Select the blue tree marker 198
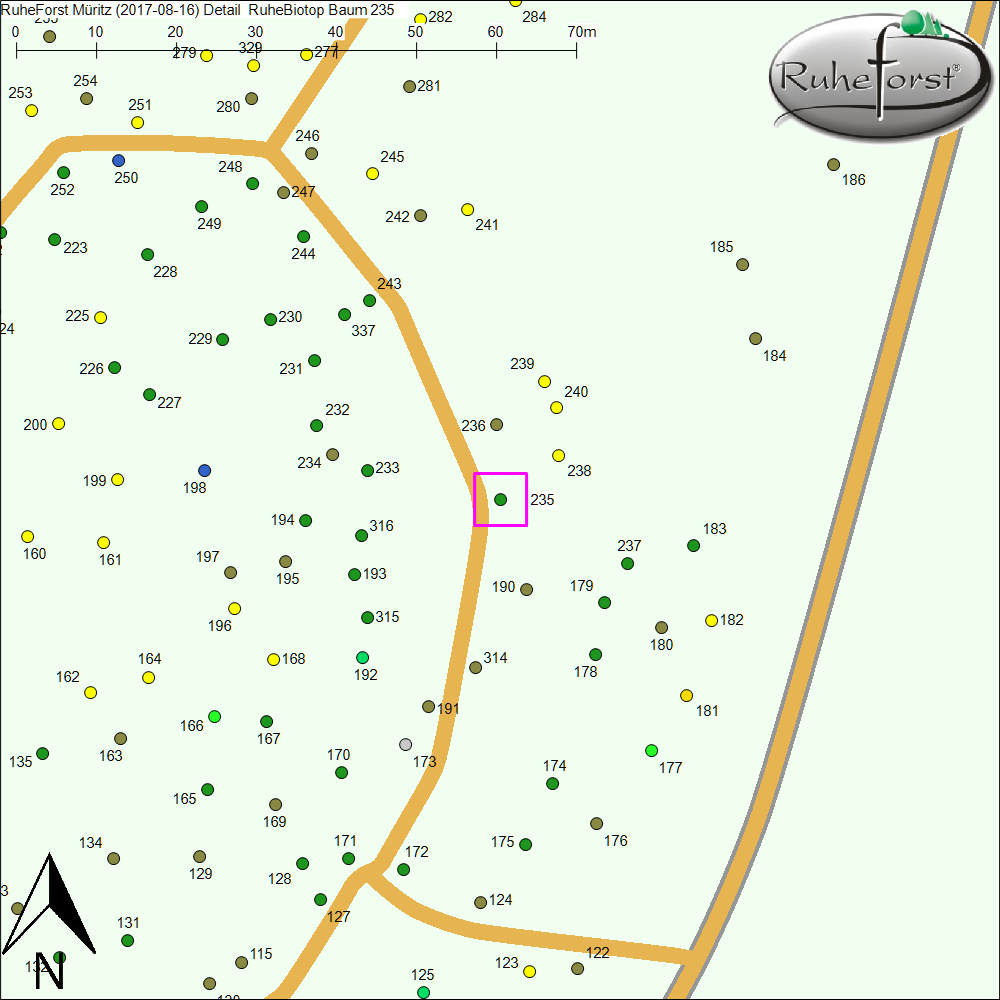 click(205, 470)
